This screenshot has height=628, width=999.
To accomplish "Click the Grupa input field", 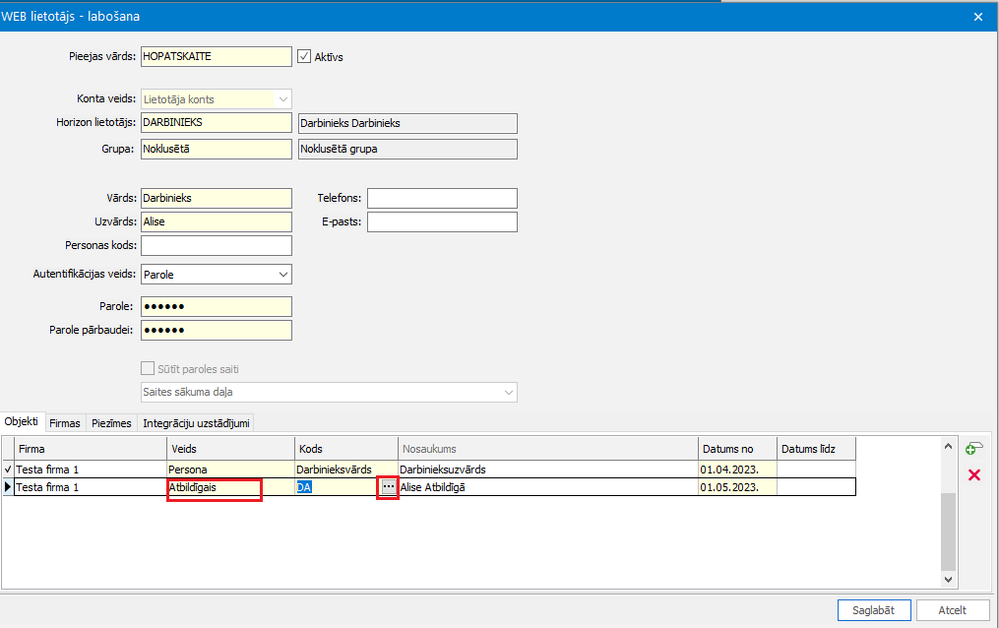I will pyautogui.click(x=216, y=149).
